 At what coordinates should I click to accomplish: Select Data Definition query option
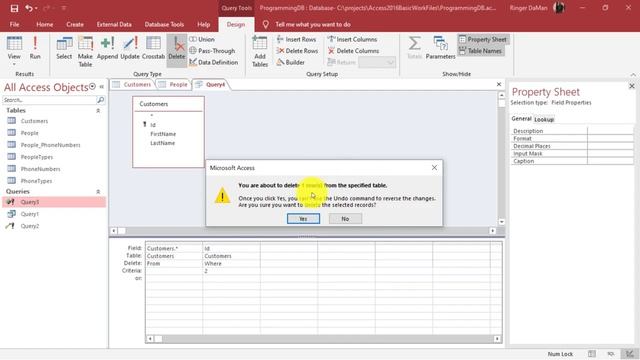213,62
